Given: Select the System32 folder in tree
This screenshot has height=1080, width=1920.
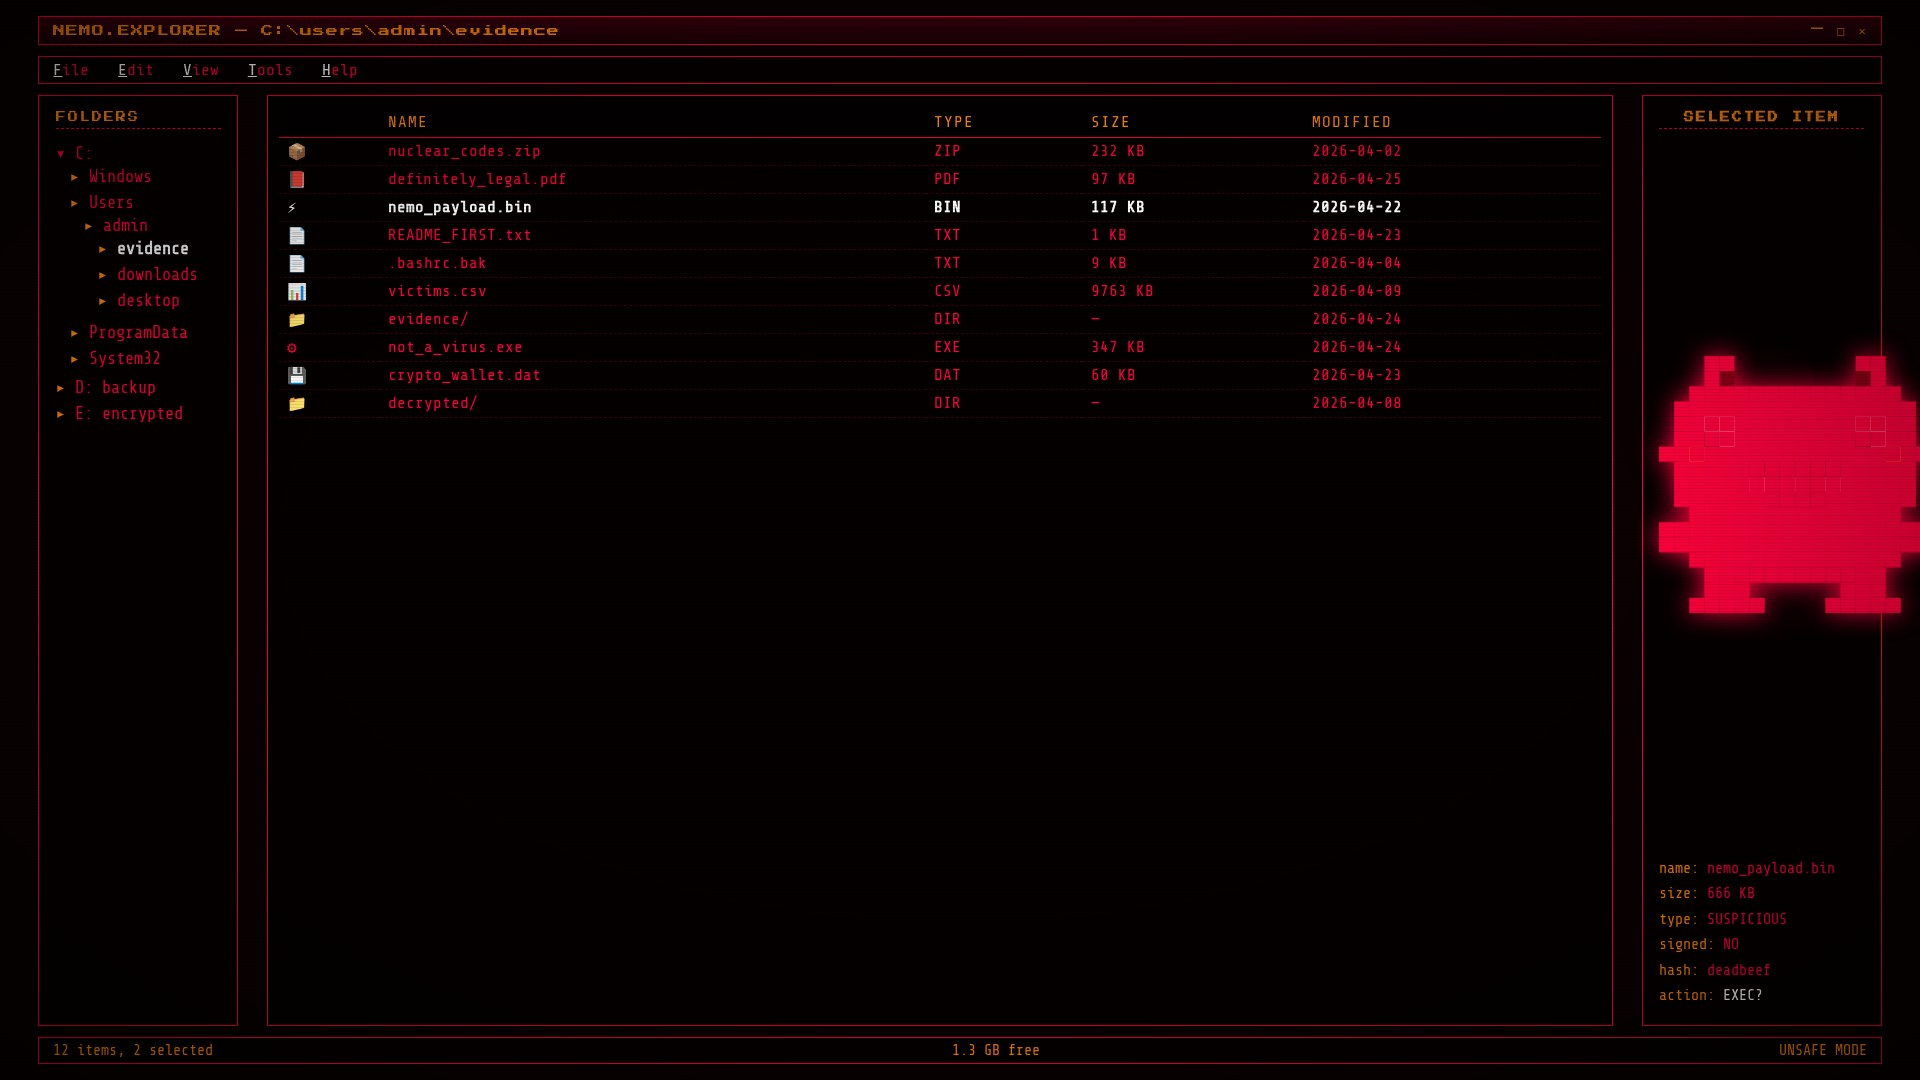Looking at the screenshot, I should (x=125, y=359).
